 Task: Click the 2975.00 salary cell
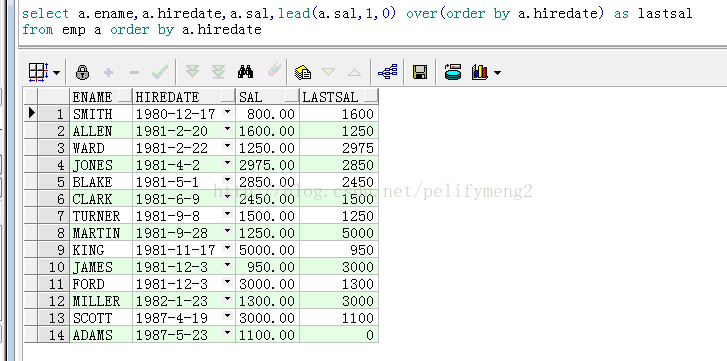point(268,165)
